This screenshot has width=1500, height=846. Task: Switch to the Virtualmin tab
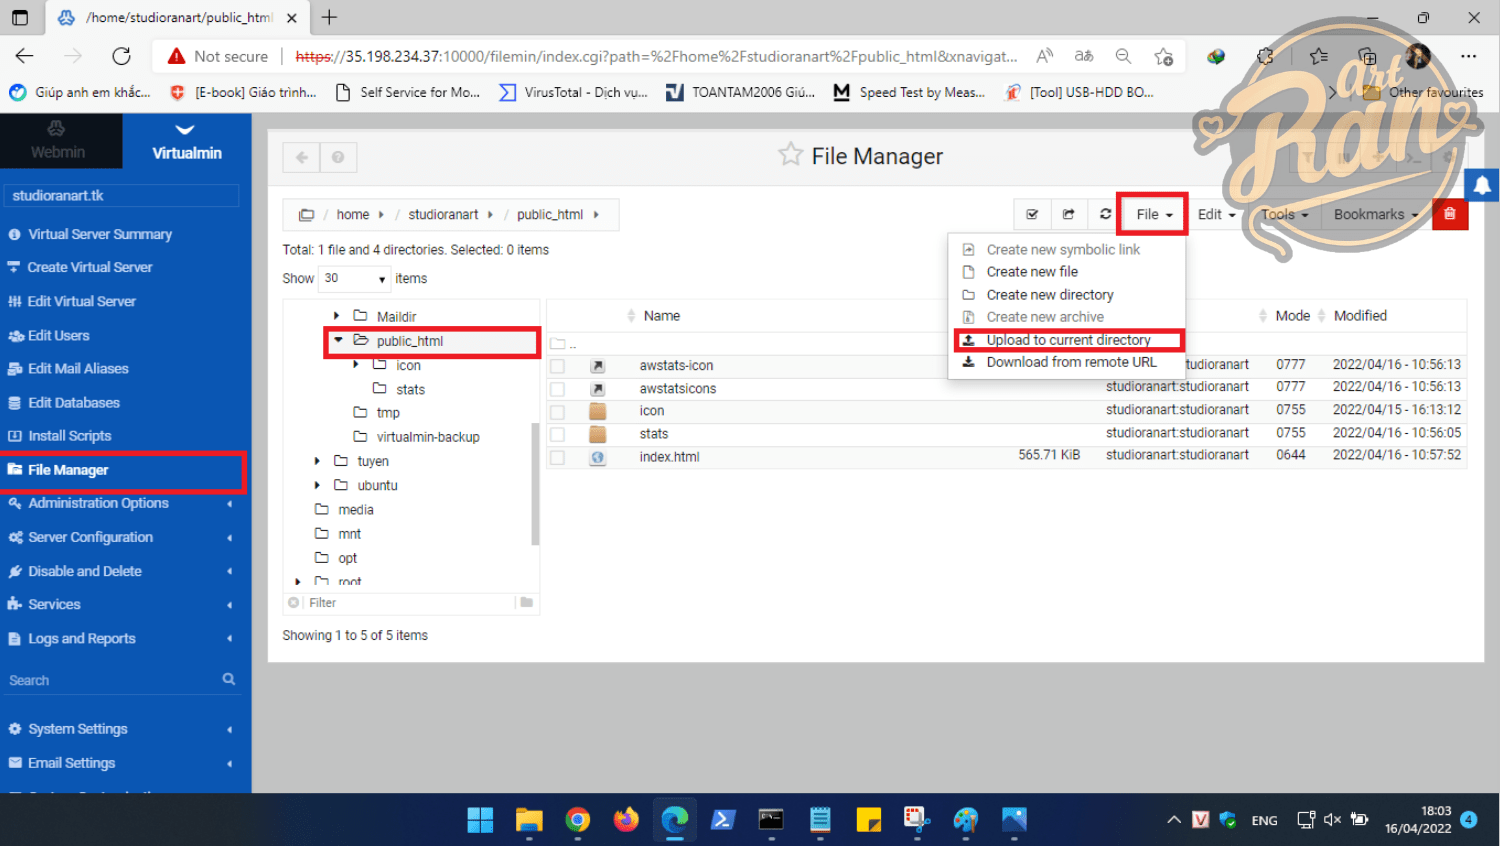tap(186, 141)
